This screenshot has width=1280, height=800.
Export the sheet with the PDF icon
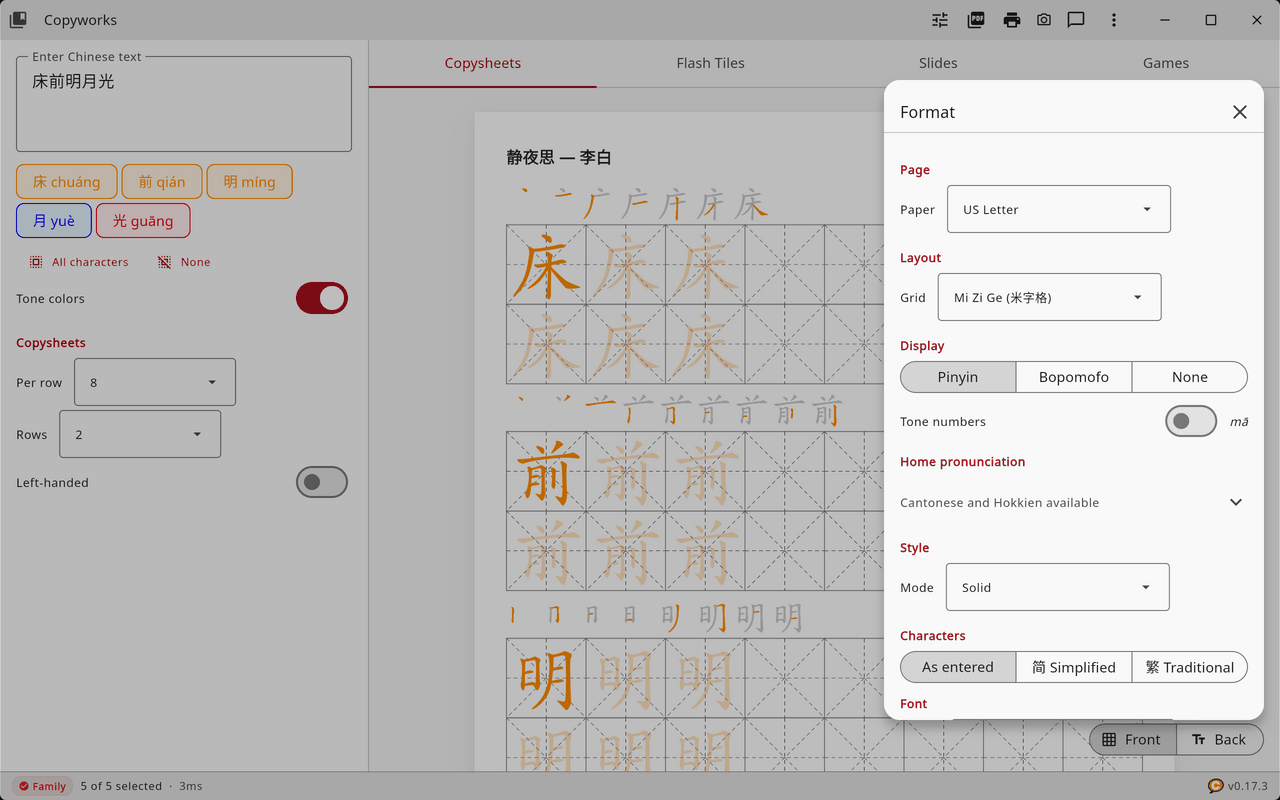tap(976, 20)
